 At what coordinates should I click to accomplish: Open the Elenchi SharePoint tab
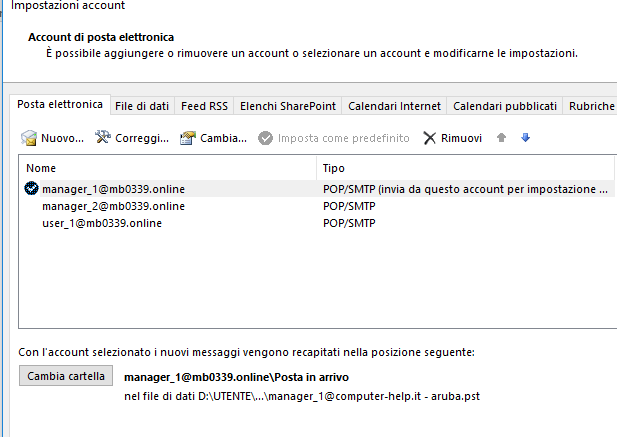288,106
